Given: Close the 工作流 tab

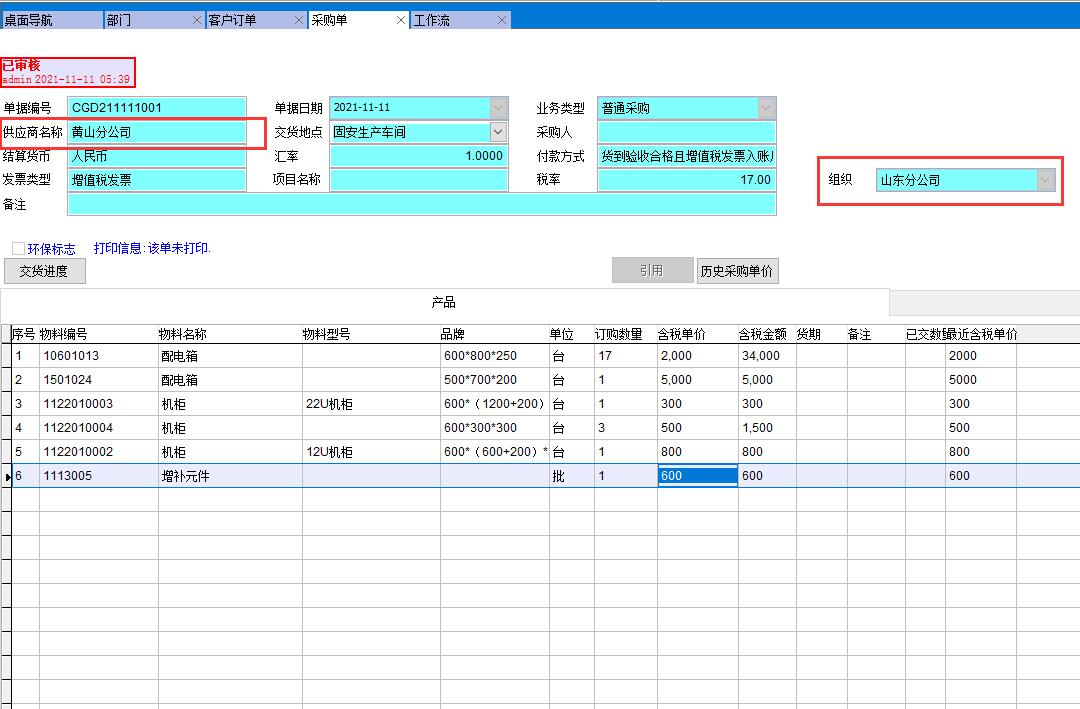Looking at the screenshot, I should pyautogui.click(x=502, y=20).
